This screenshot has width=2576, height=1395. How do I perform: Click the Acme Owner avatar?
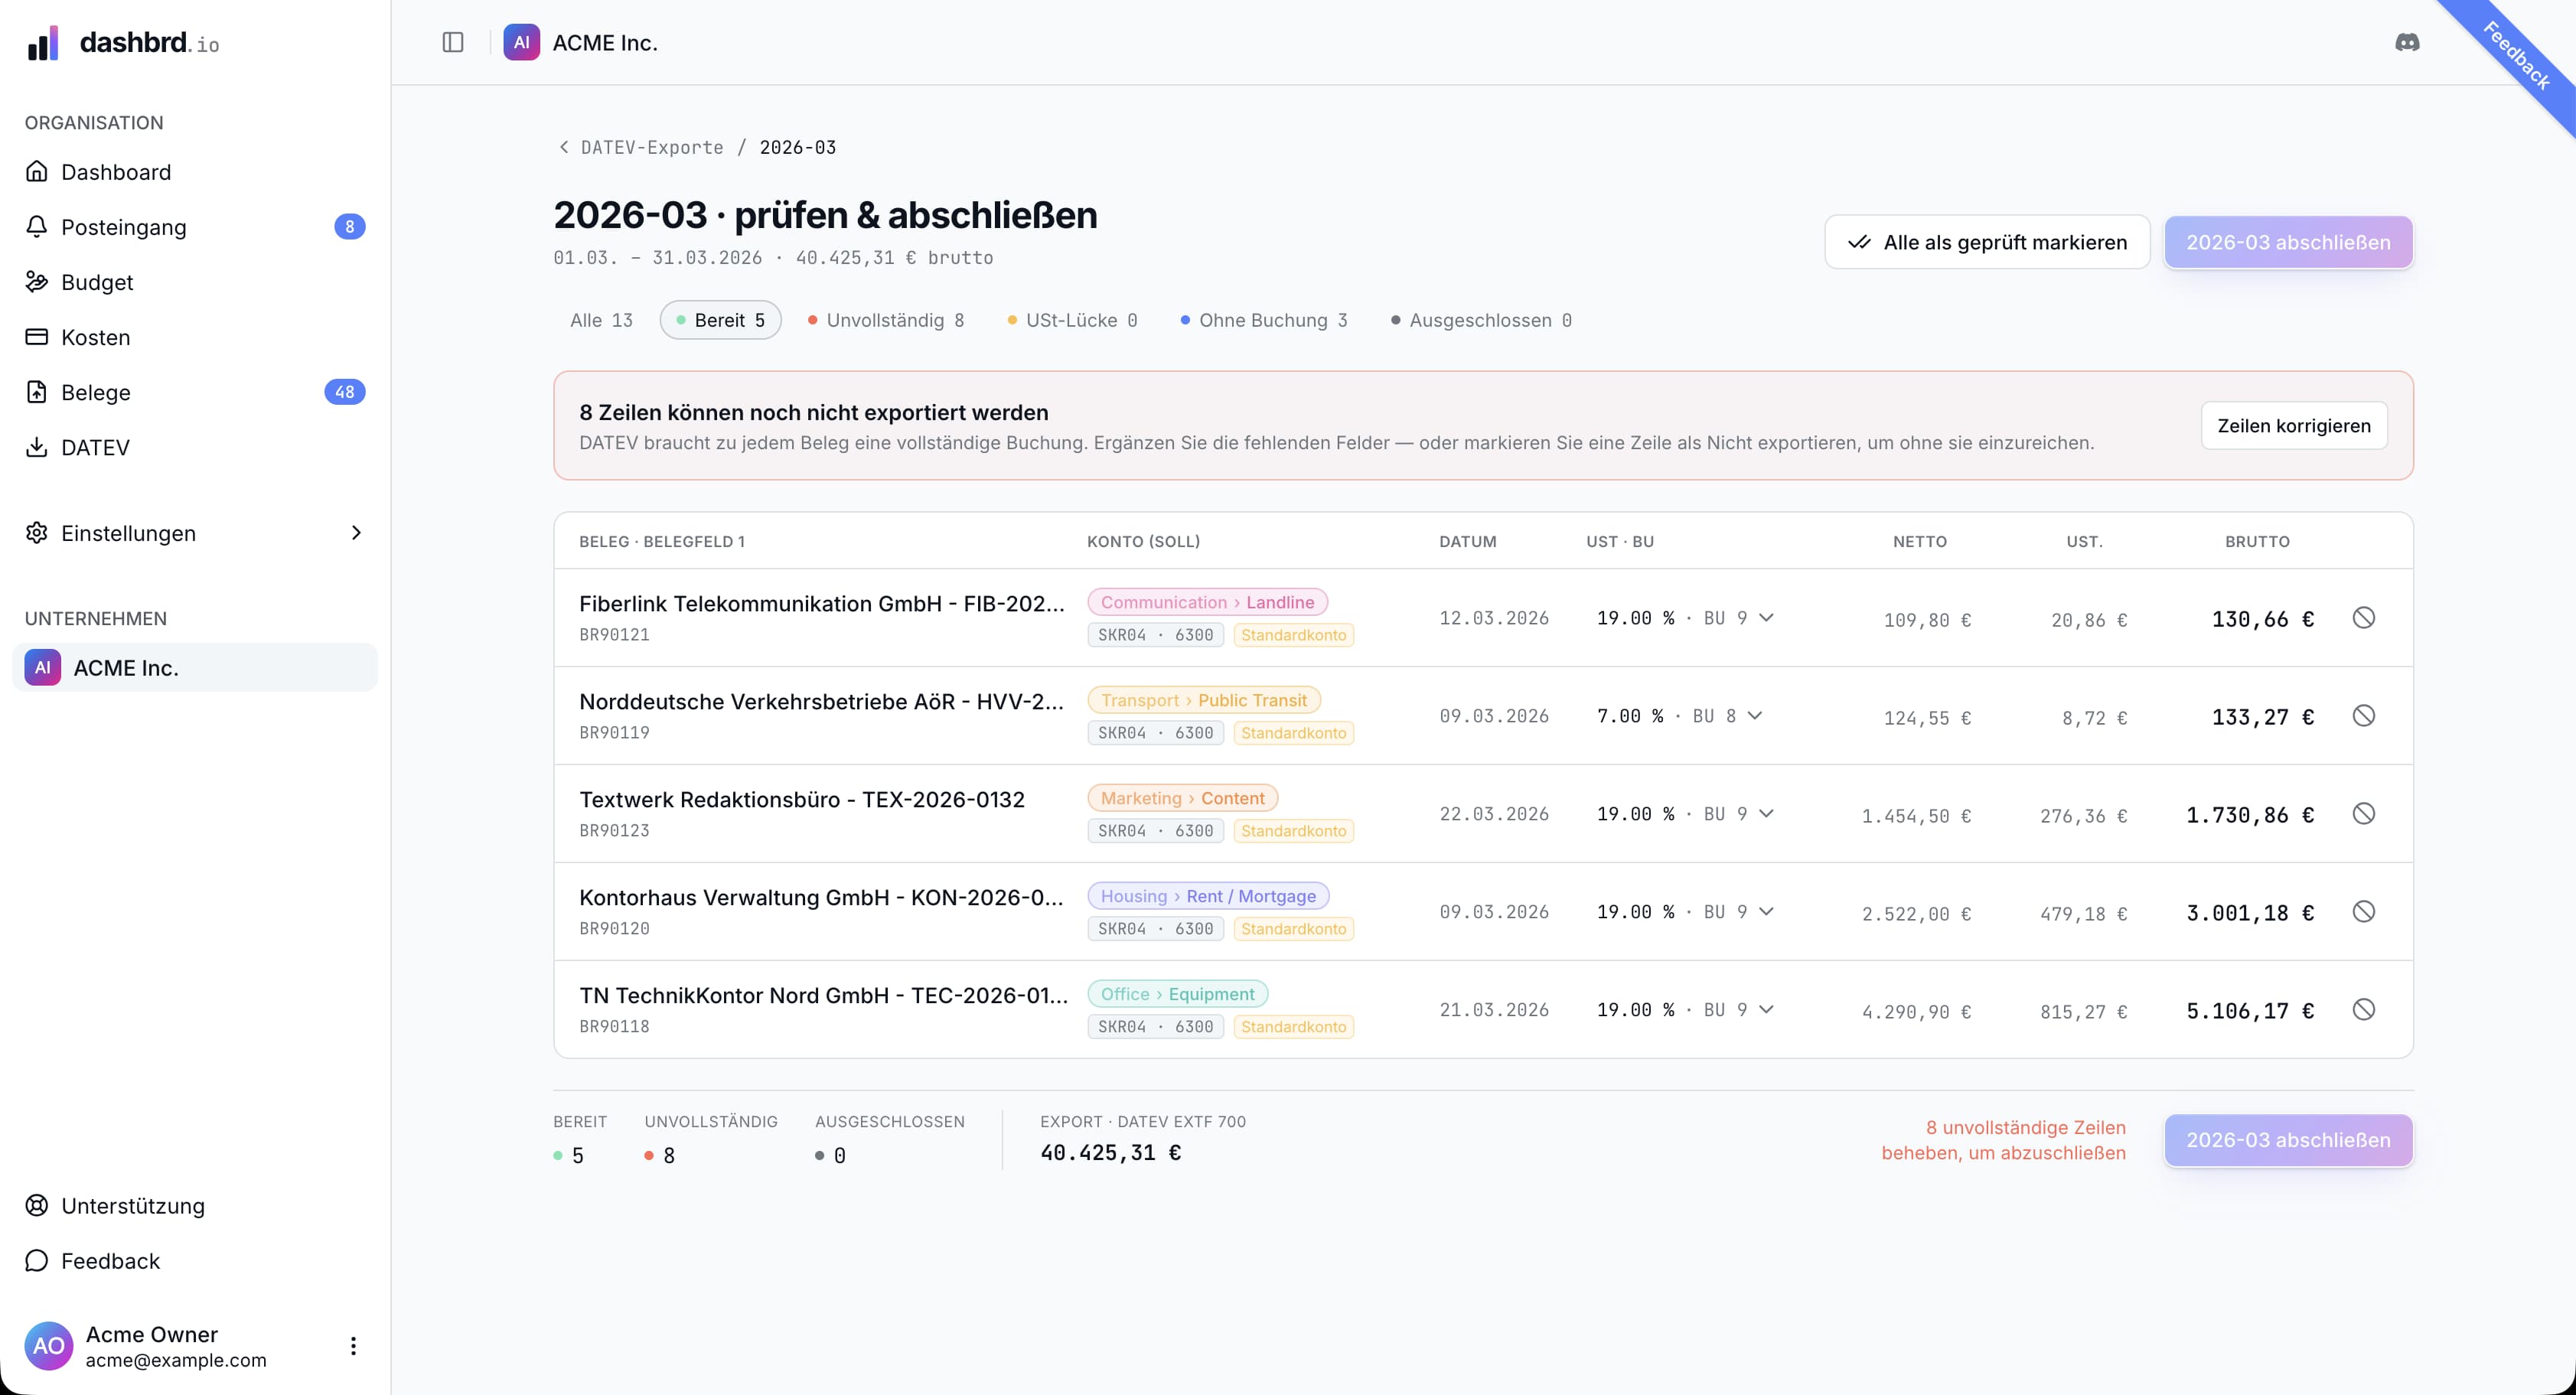click(48, 1346)
